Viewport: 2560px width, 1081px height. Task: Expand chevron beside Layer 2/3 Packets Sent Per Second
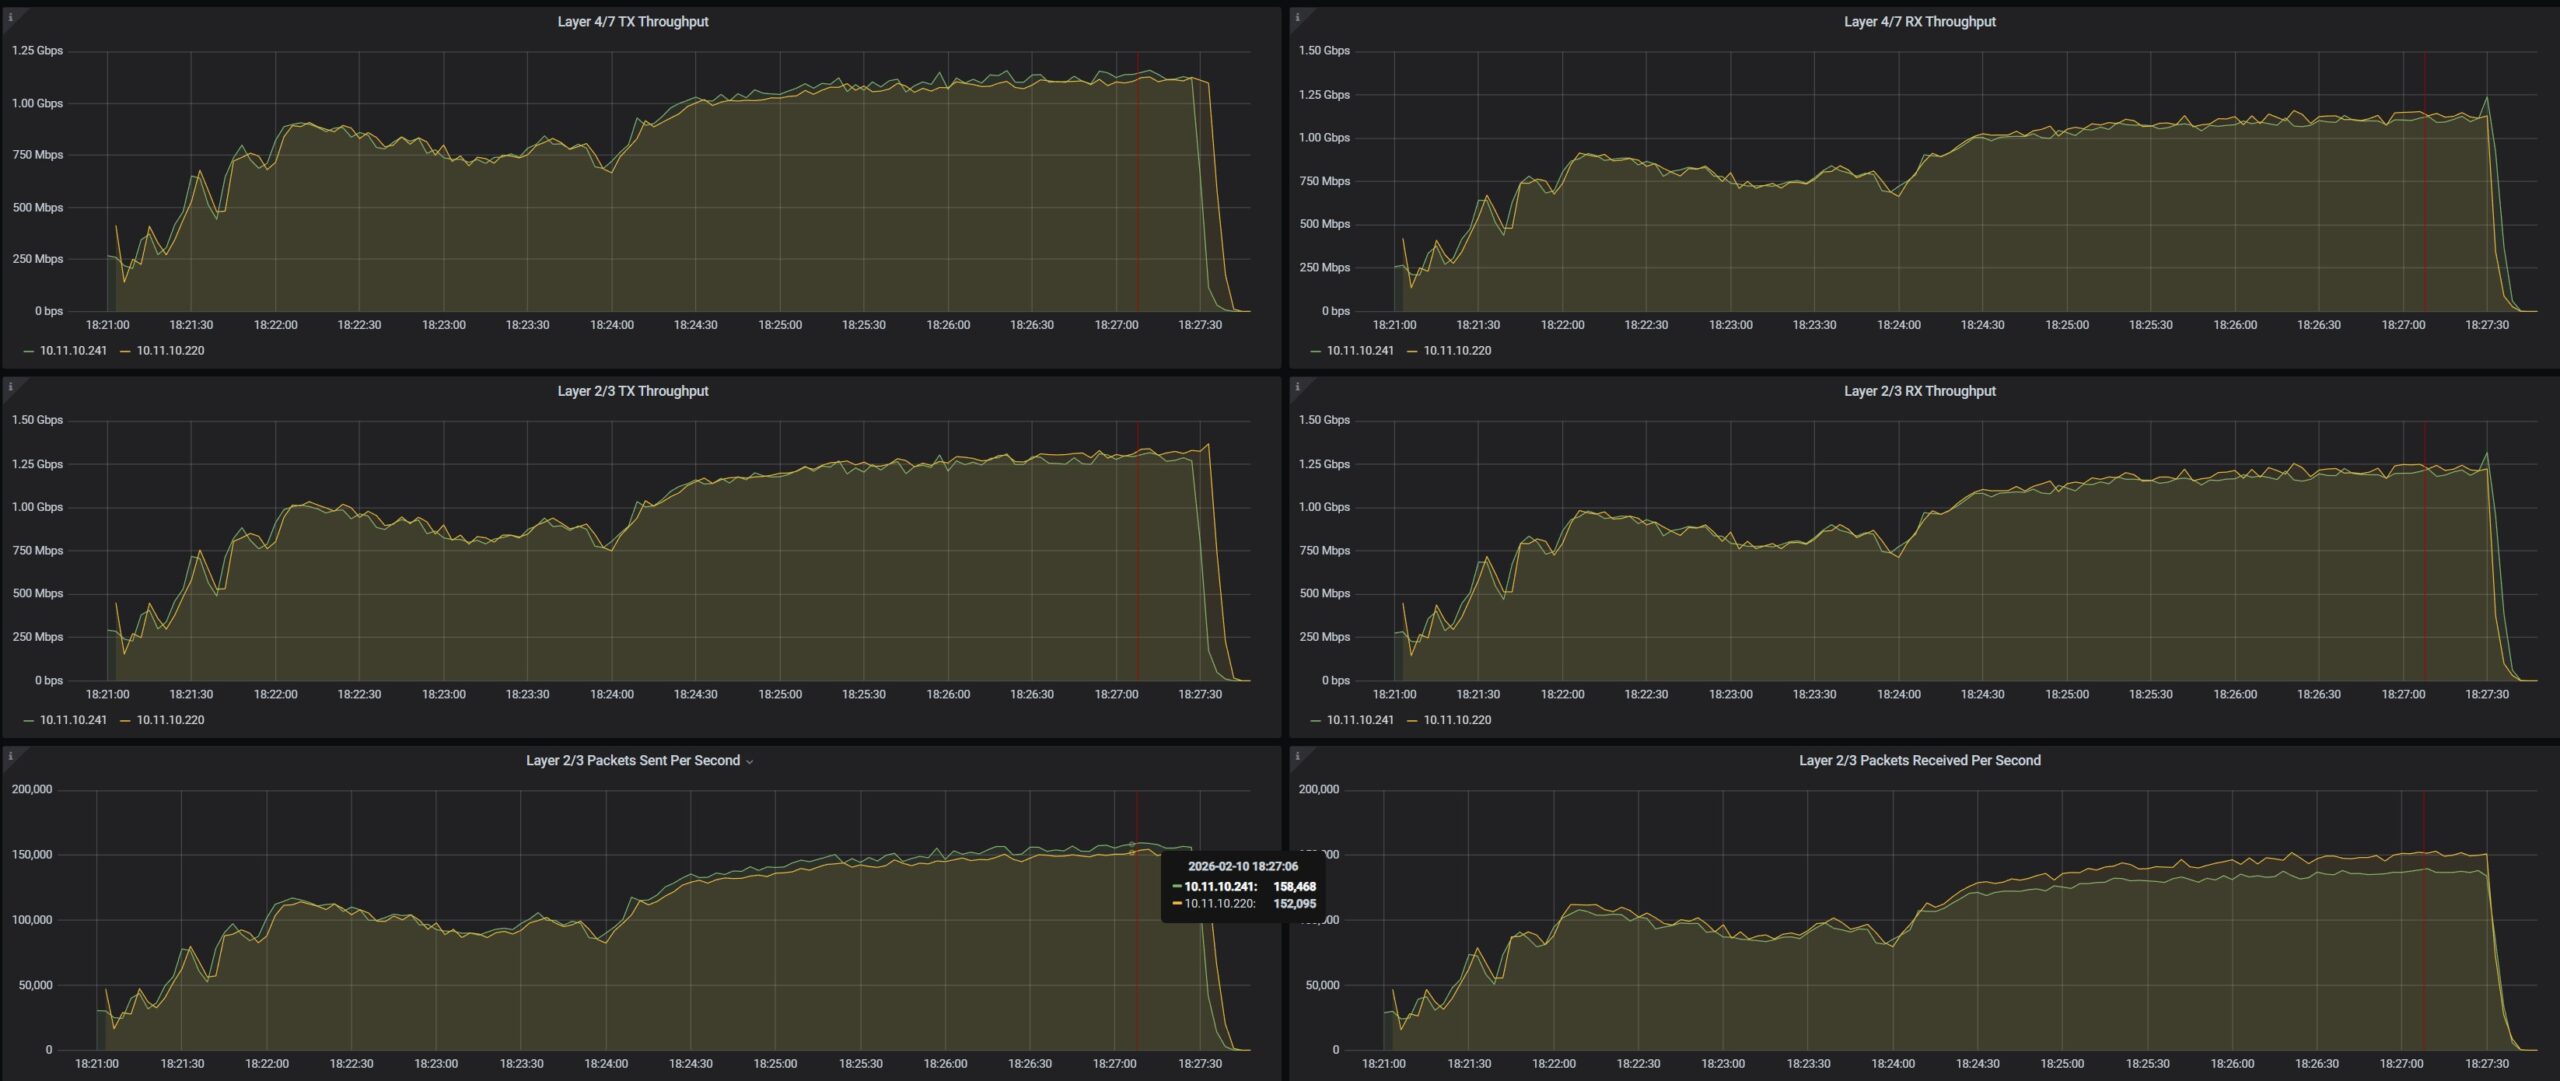point(750,762)
